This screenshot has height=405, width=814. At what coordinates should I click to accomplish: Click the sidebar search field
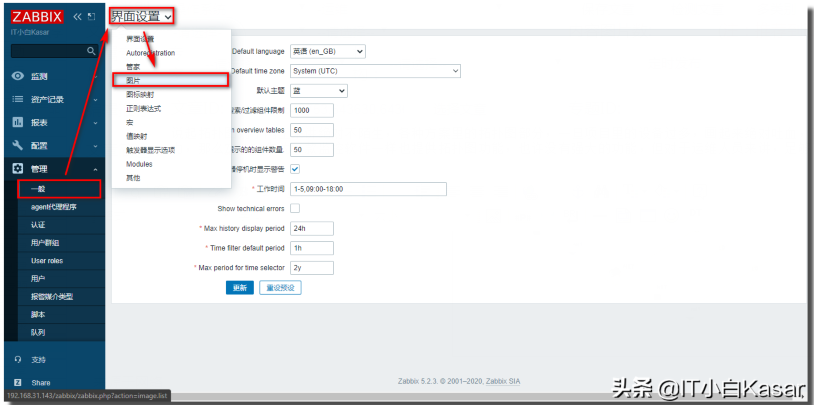(x=55, y=51)
